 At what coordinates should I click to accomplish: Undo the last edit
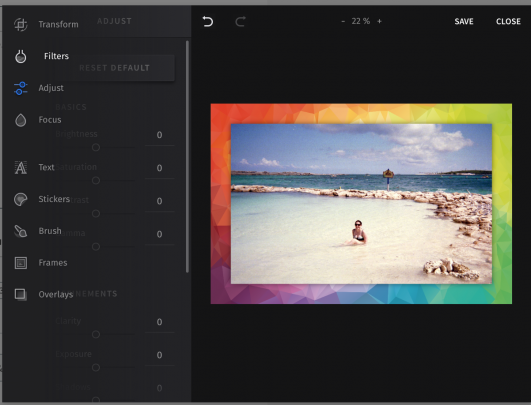point(208,21)
